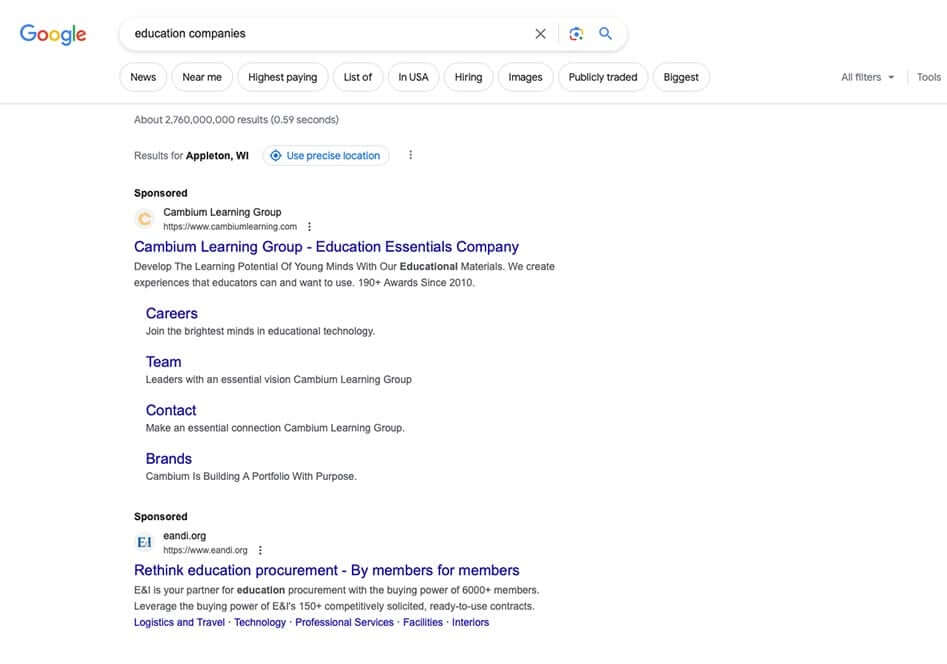
Task: Select the News filter chip
Action: 143,77
